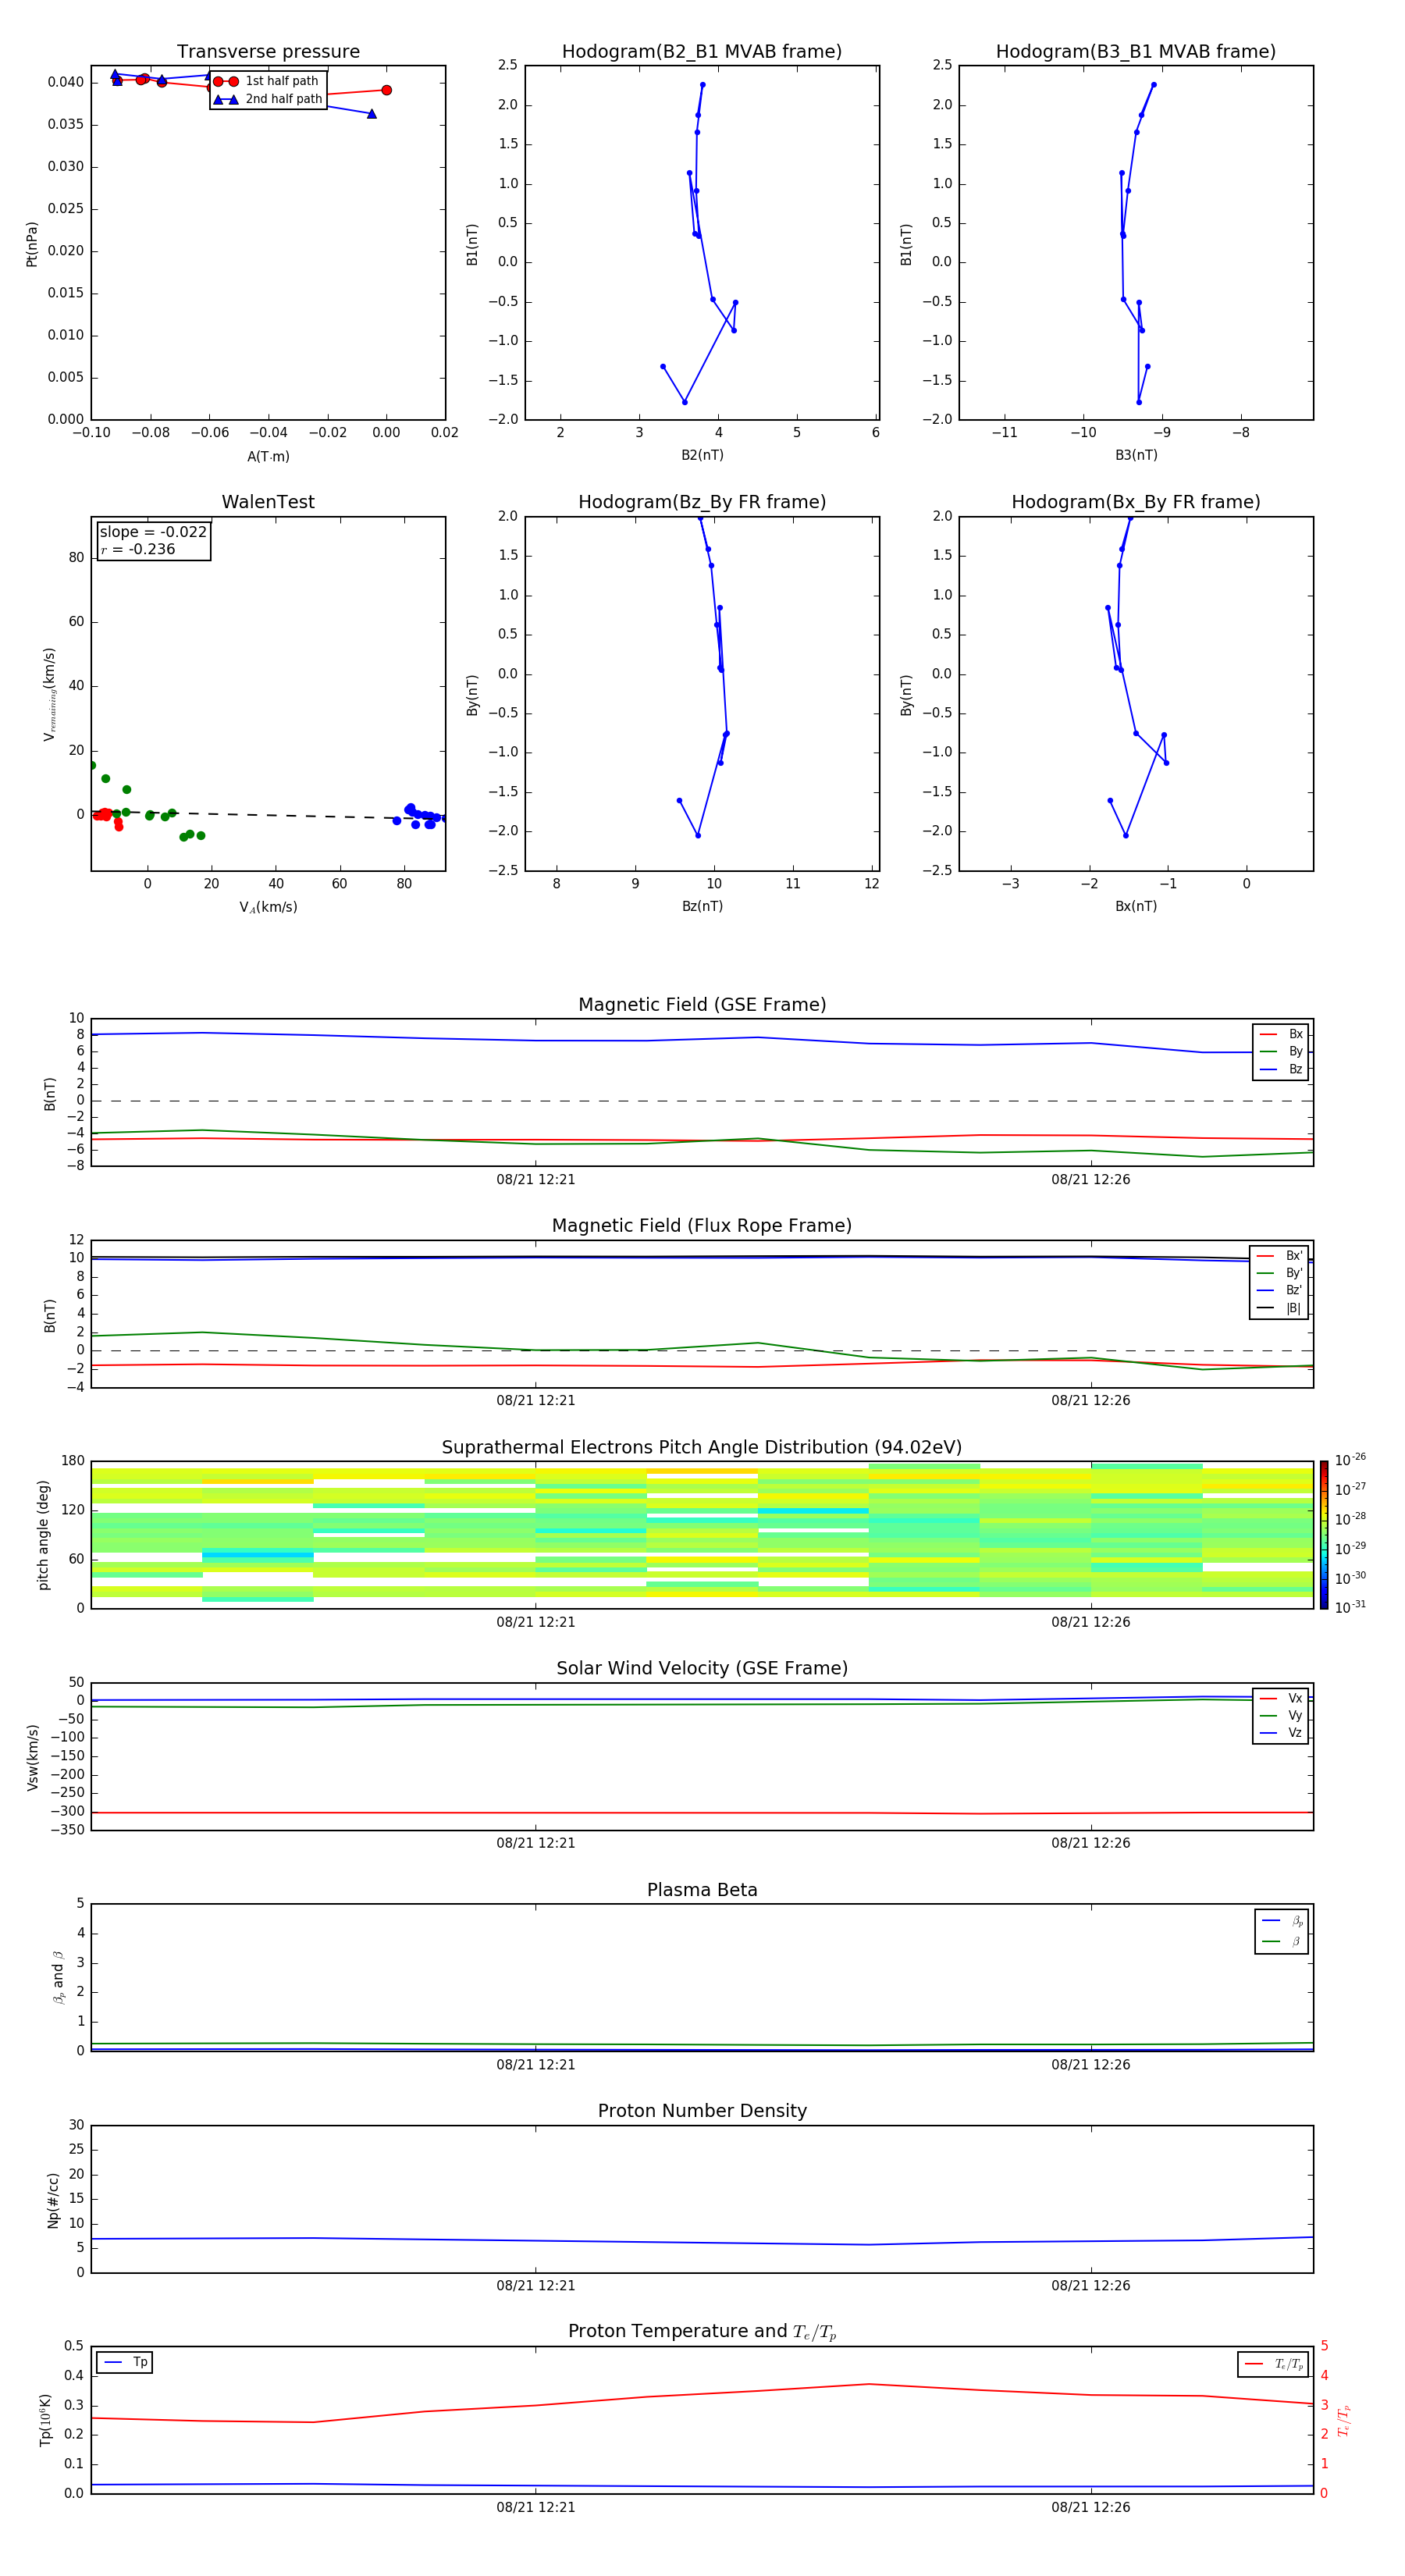Click the 'Magnetic Field (GSE Frame)' title
The image size is (1405, 2576).
tap(702, 1005)
